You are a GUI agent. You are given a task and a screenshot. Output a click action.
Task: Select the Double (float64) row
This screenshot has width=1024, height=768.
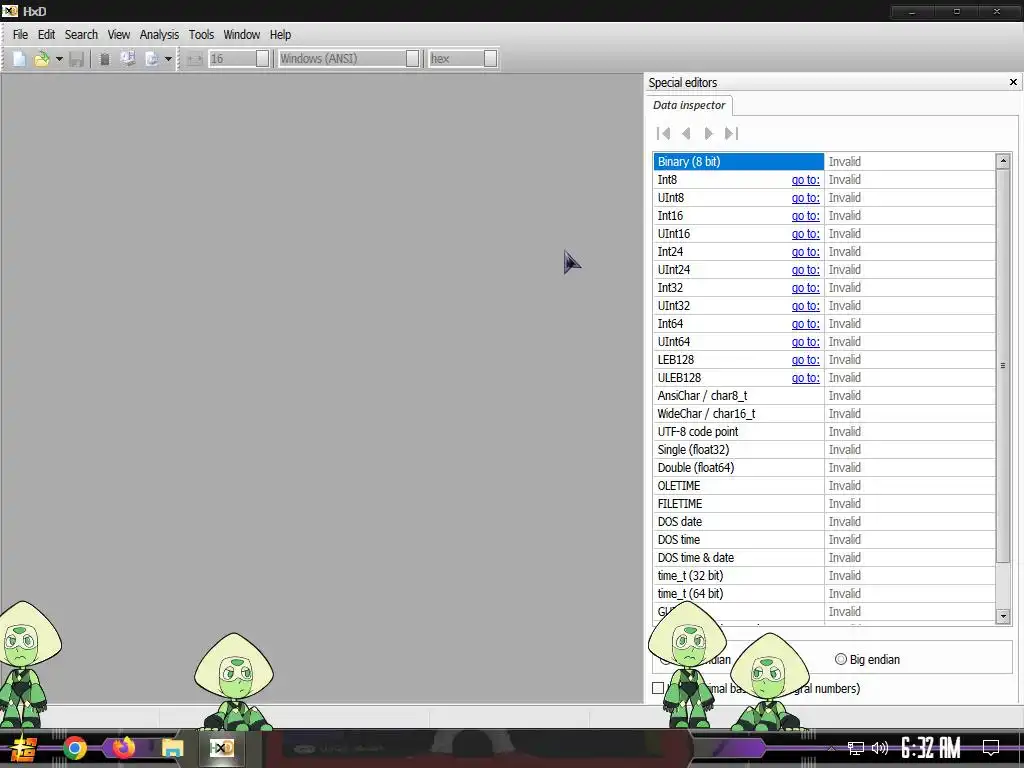click(824, 468)
